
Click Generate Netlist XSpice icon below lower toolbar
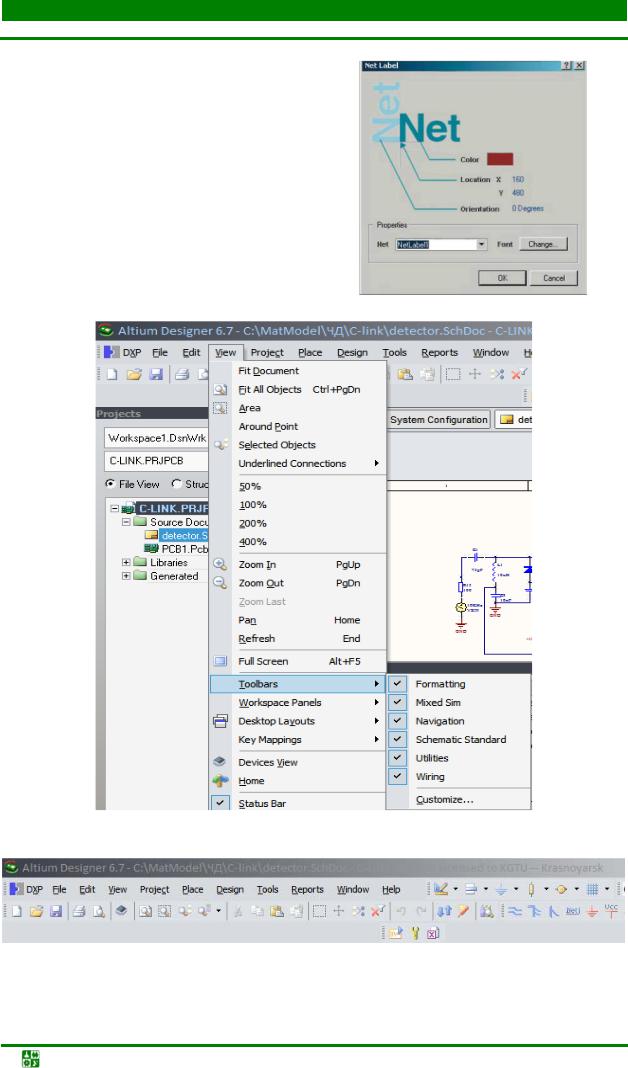tap(434, 933)
